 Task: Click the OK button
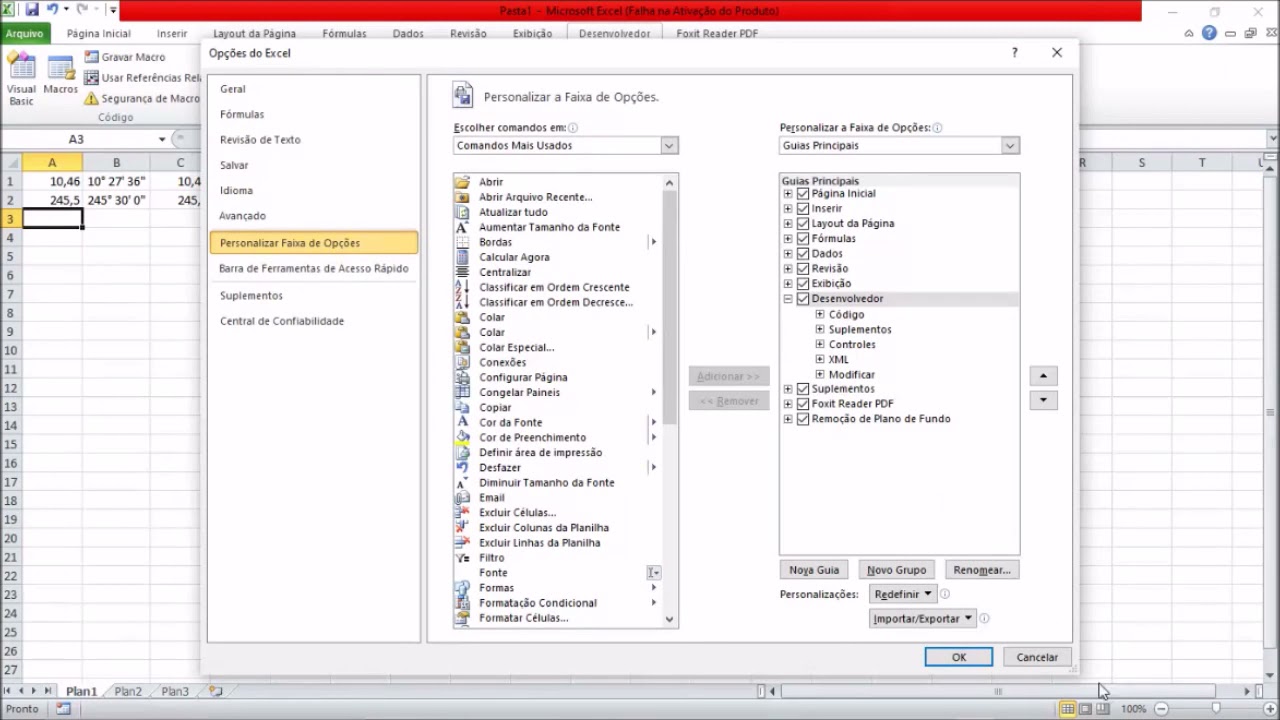click(x=959, y=657)
